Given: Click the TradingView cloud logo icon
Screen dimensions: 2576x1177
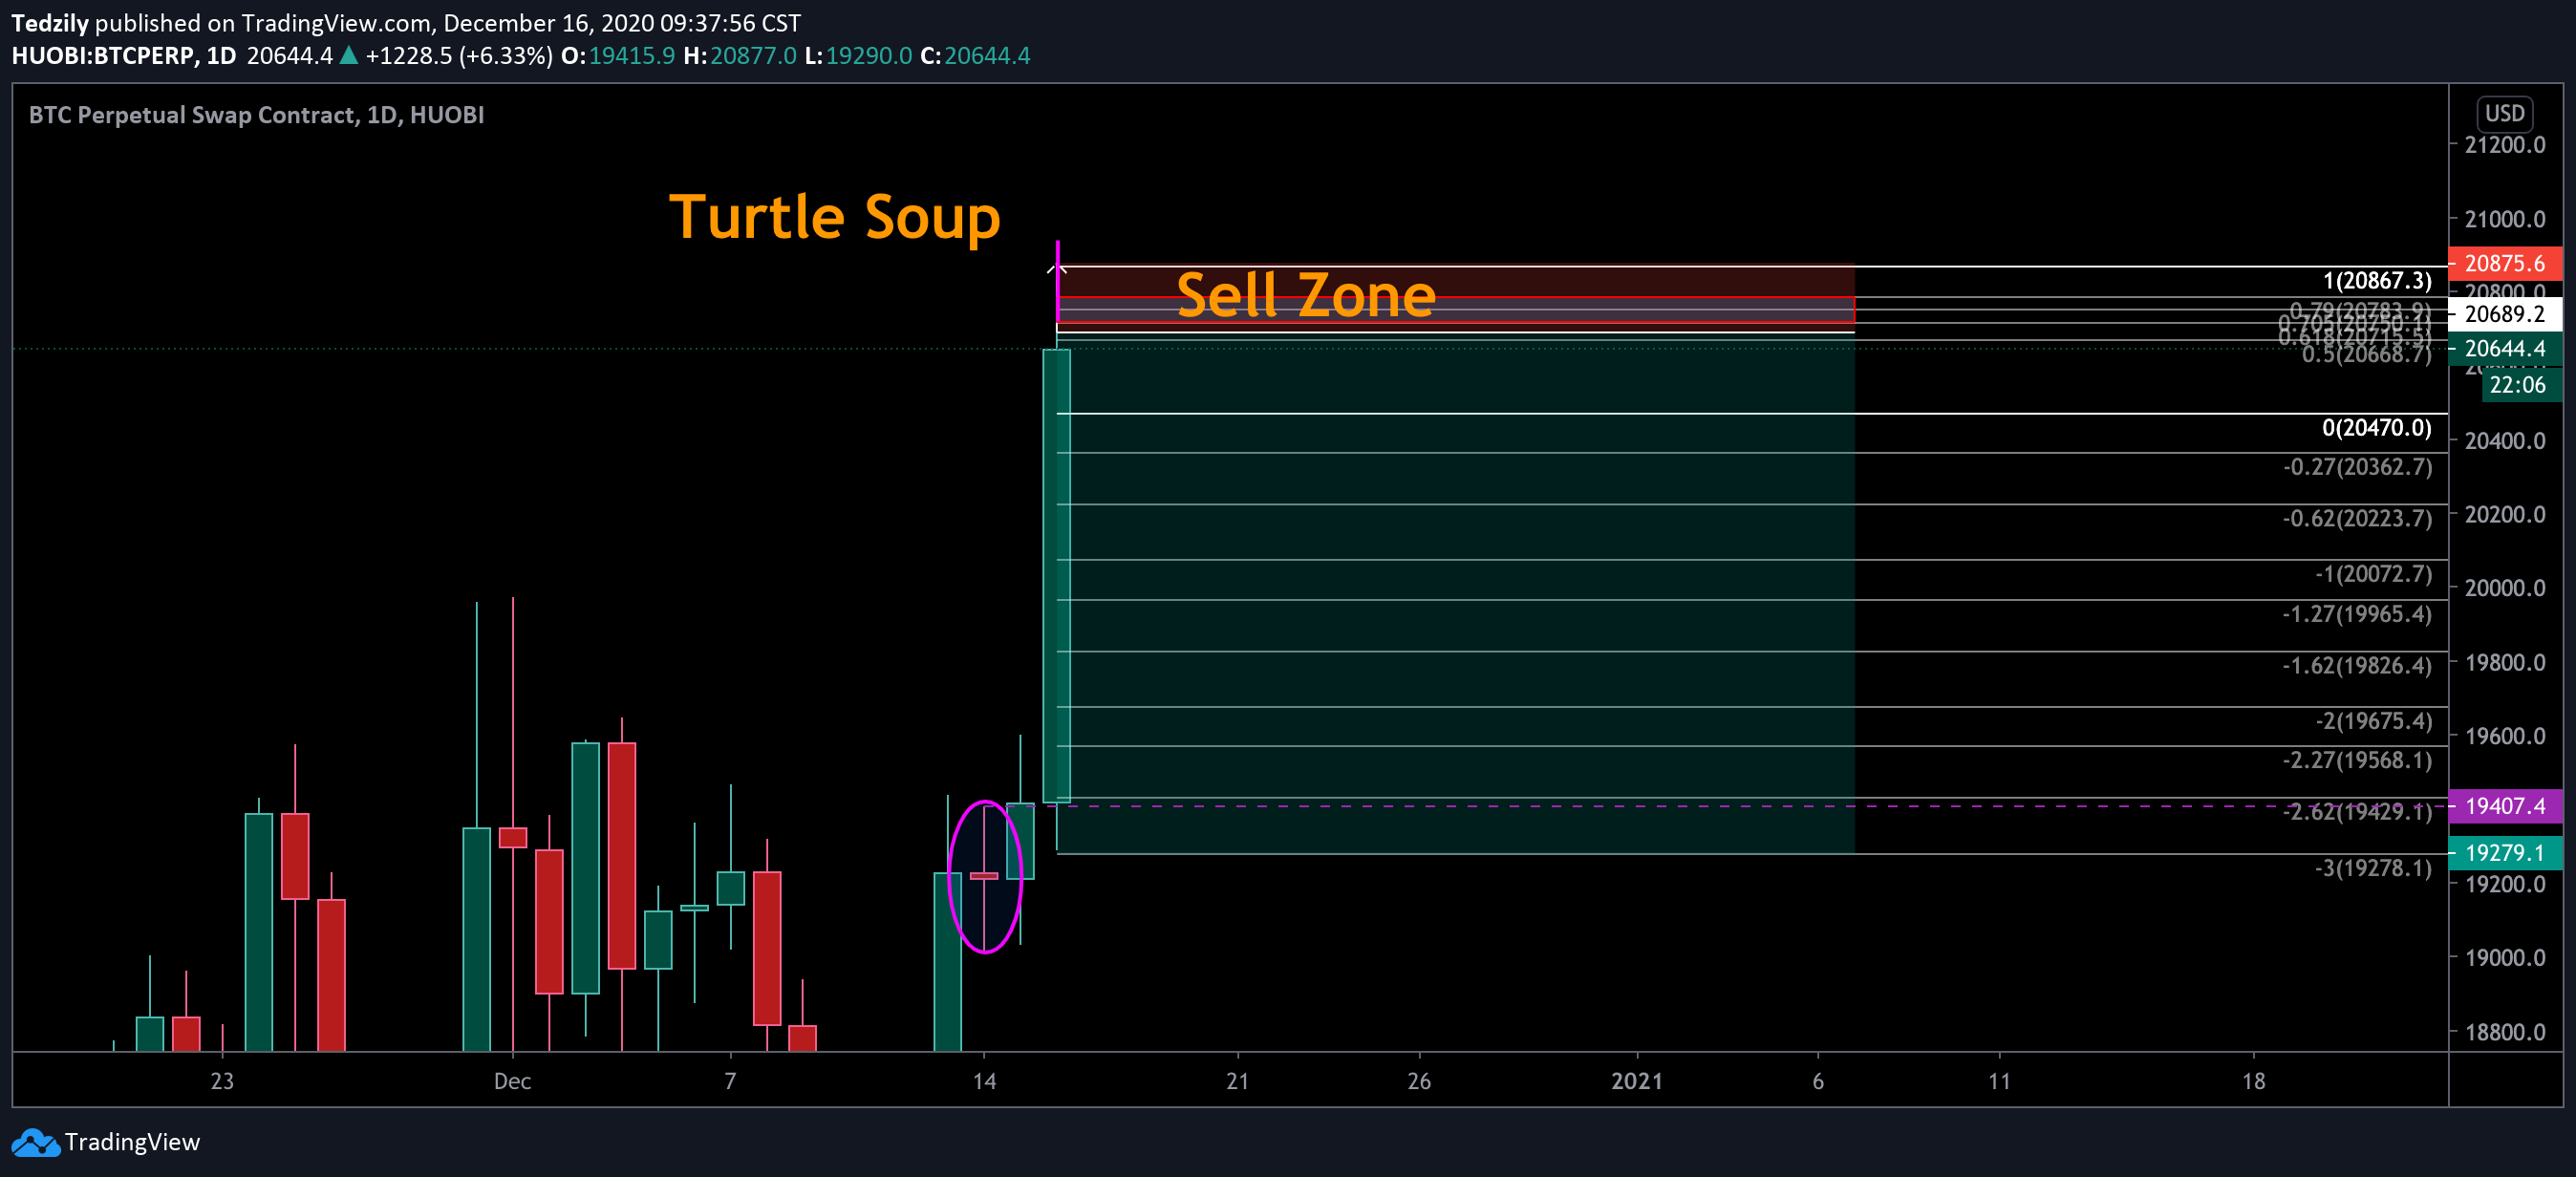Looking at the screenshot, I should click(x=35, y=1142).
